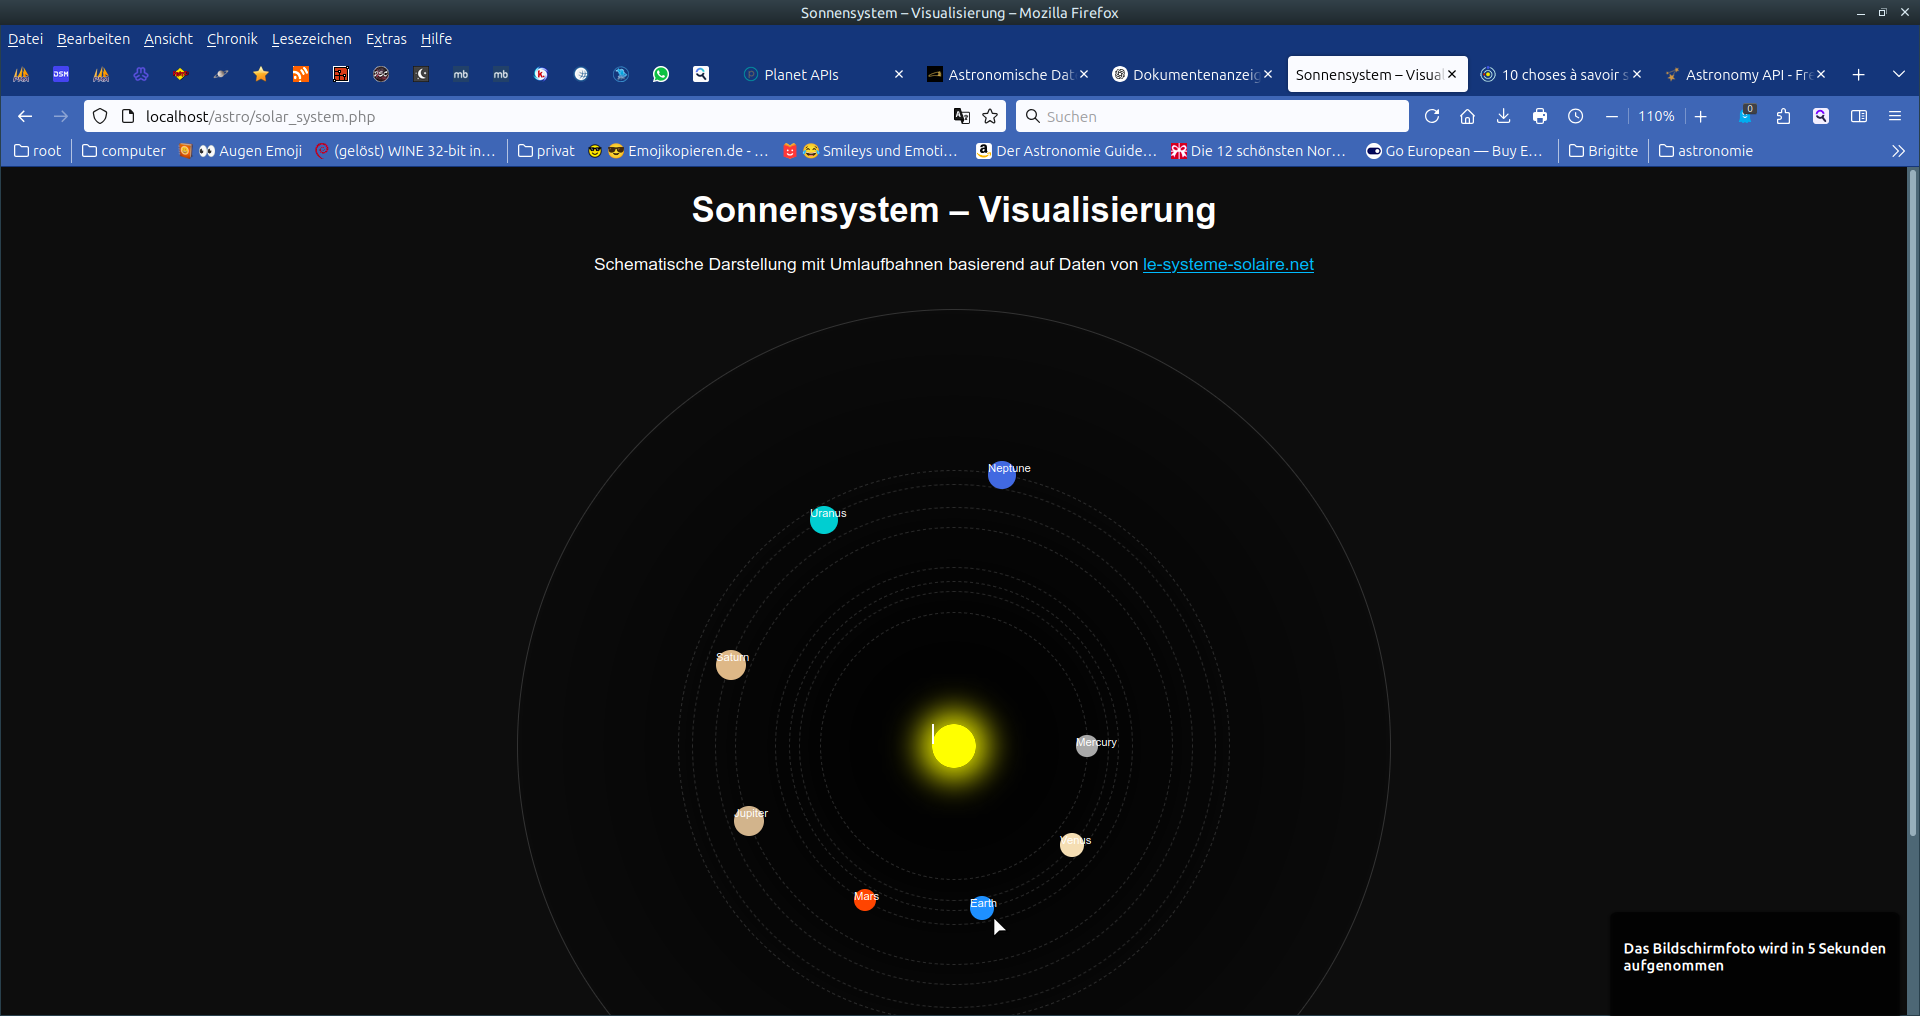The image size is (1920, 1016).
Task: Open the blue shopping-bag extension with badge
Action: pyautogui.click(x=1746, y=115)
